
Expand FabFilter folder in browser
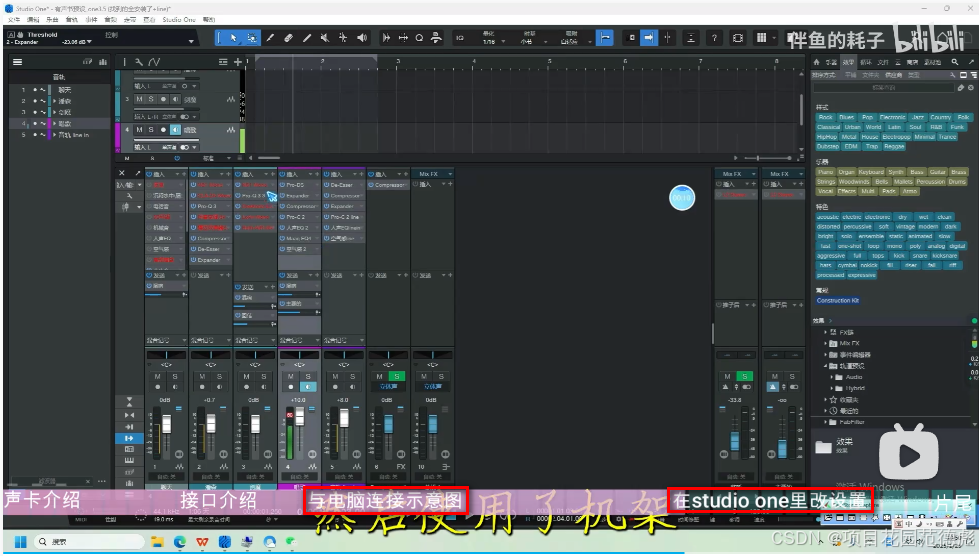tap(825, 422)
